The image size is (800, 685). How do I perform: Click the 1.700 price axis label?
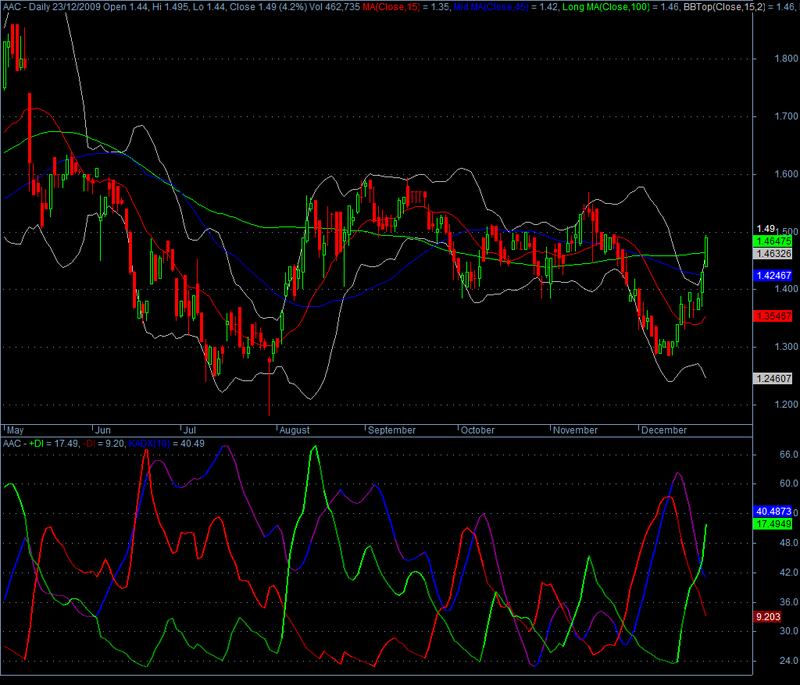tap(786, 116)
